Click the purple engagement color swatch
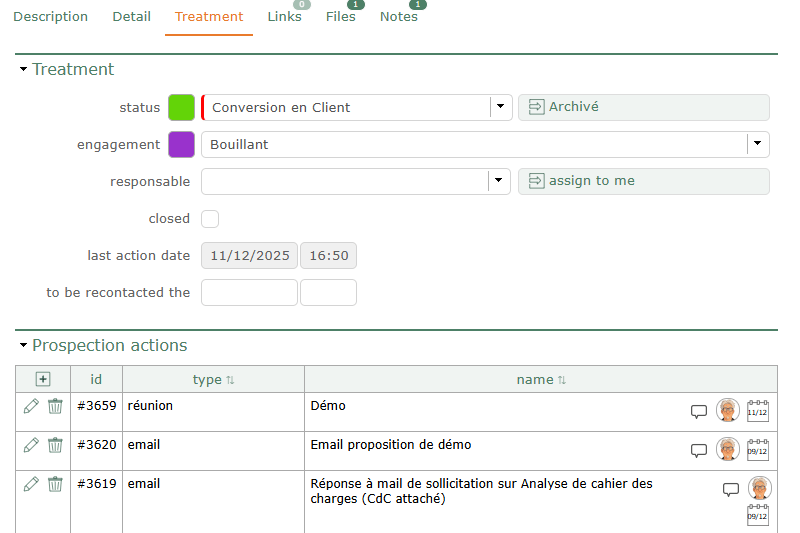The height and width of the screenshot is (533, 800). 181,144
